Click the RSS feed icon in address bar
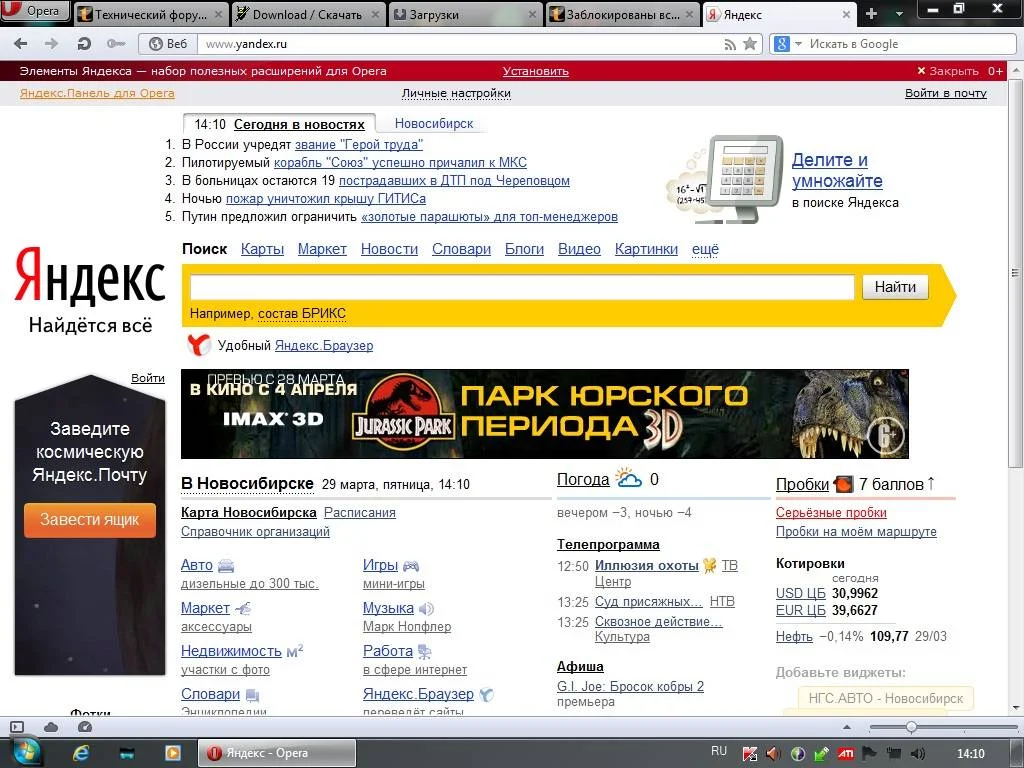The width and height of the screenshot is (1024, 768). 730,44
